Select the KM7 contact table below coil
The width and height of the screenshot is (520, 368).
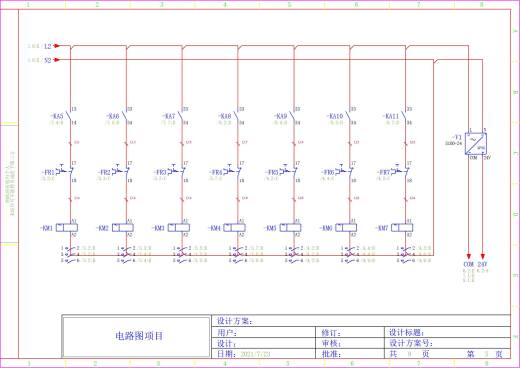coord(413,254)
